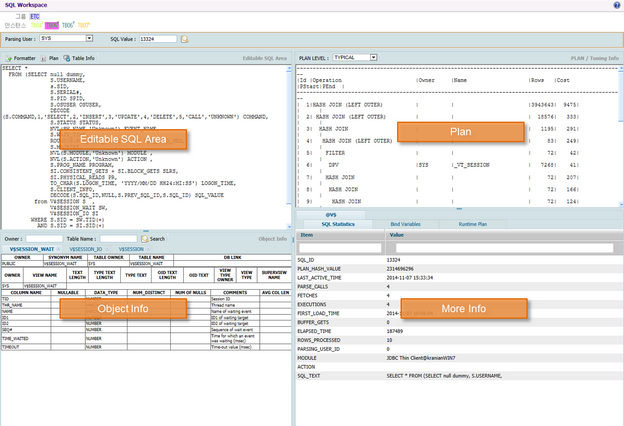Select the GVS tab
The height and width of the screenshot is (426, 624).
[x=331, y=215]
